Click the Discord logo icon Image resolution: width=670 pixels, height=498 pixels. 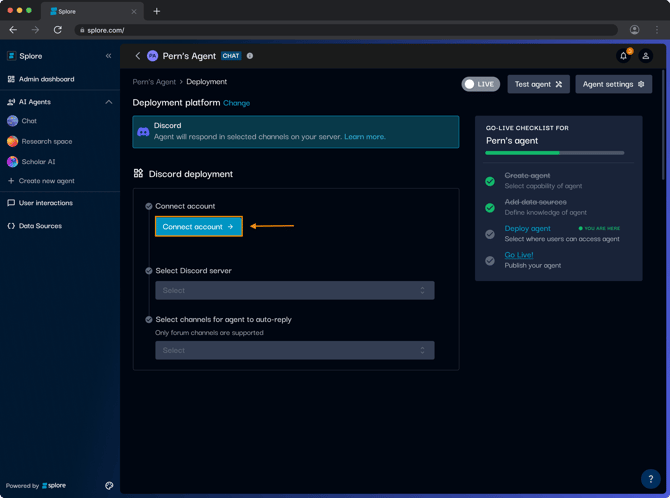pos(143,132)
